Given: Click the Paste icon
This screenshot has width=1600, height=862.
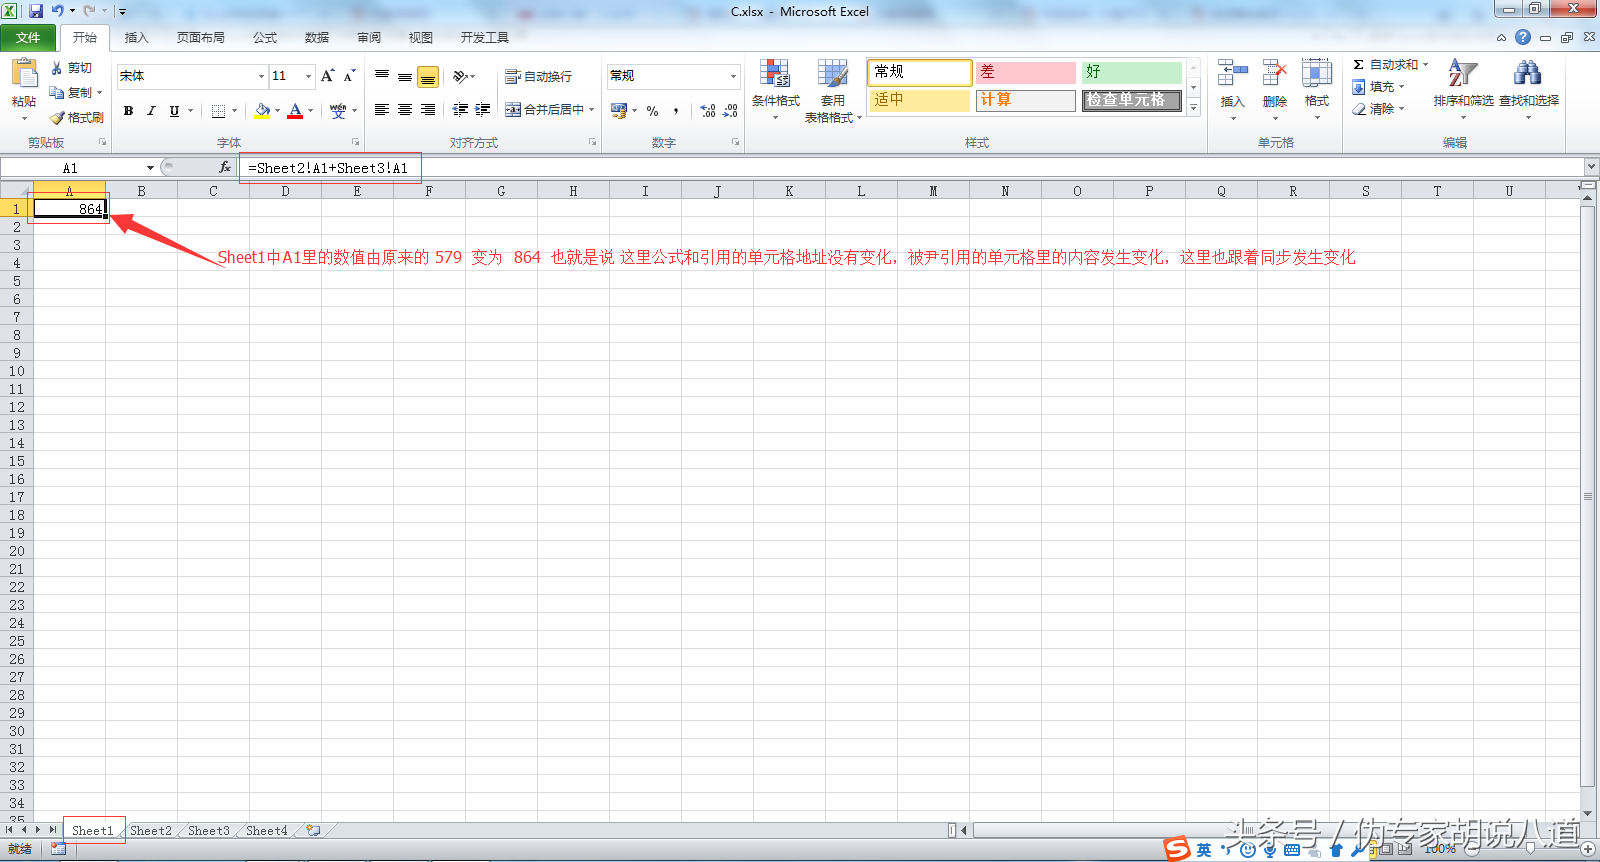Looking at the screenshot, I should 24,73.
